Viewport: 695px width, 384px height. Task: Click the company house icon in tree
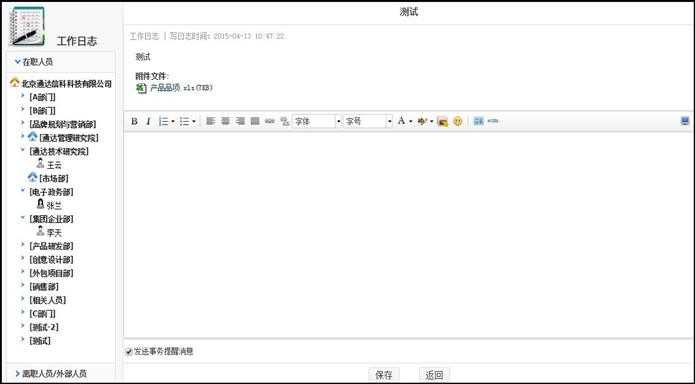(x=15, y=82)
